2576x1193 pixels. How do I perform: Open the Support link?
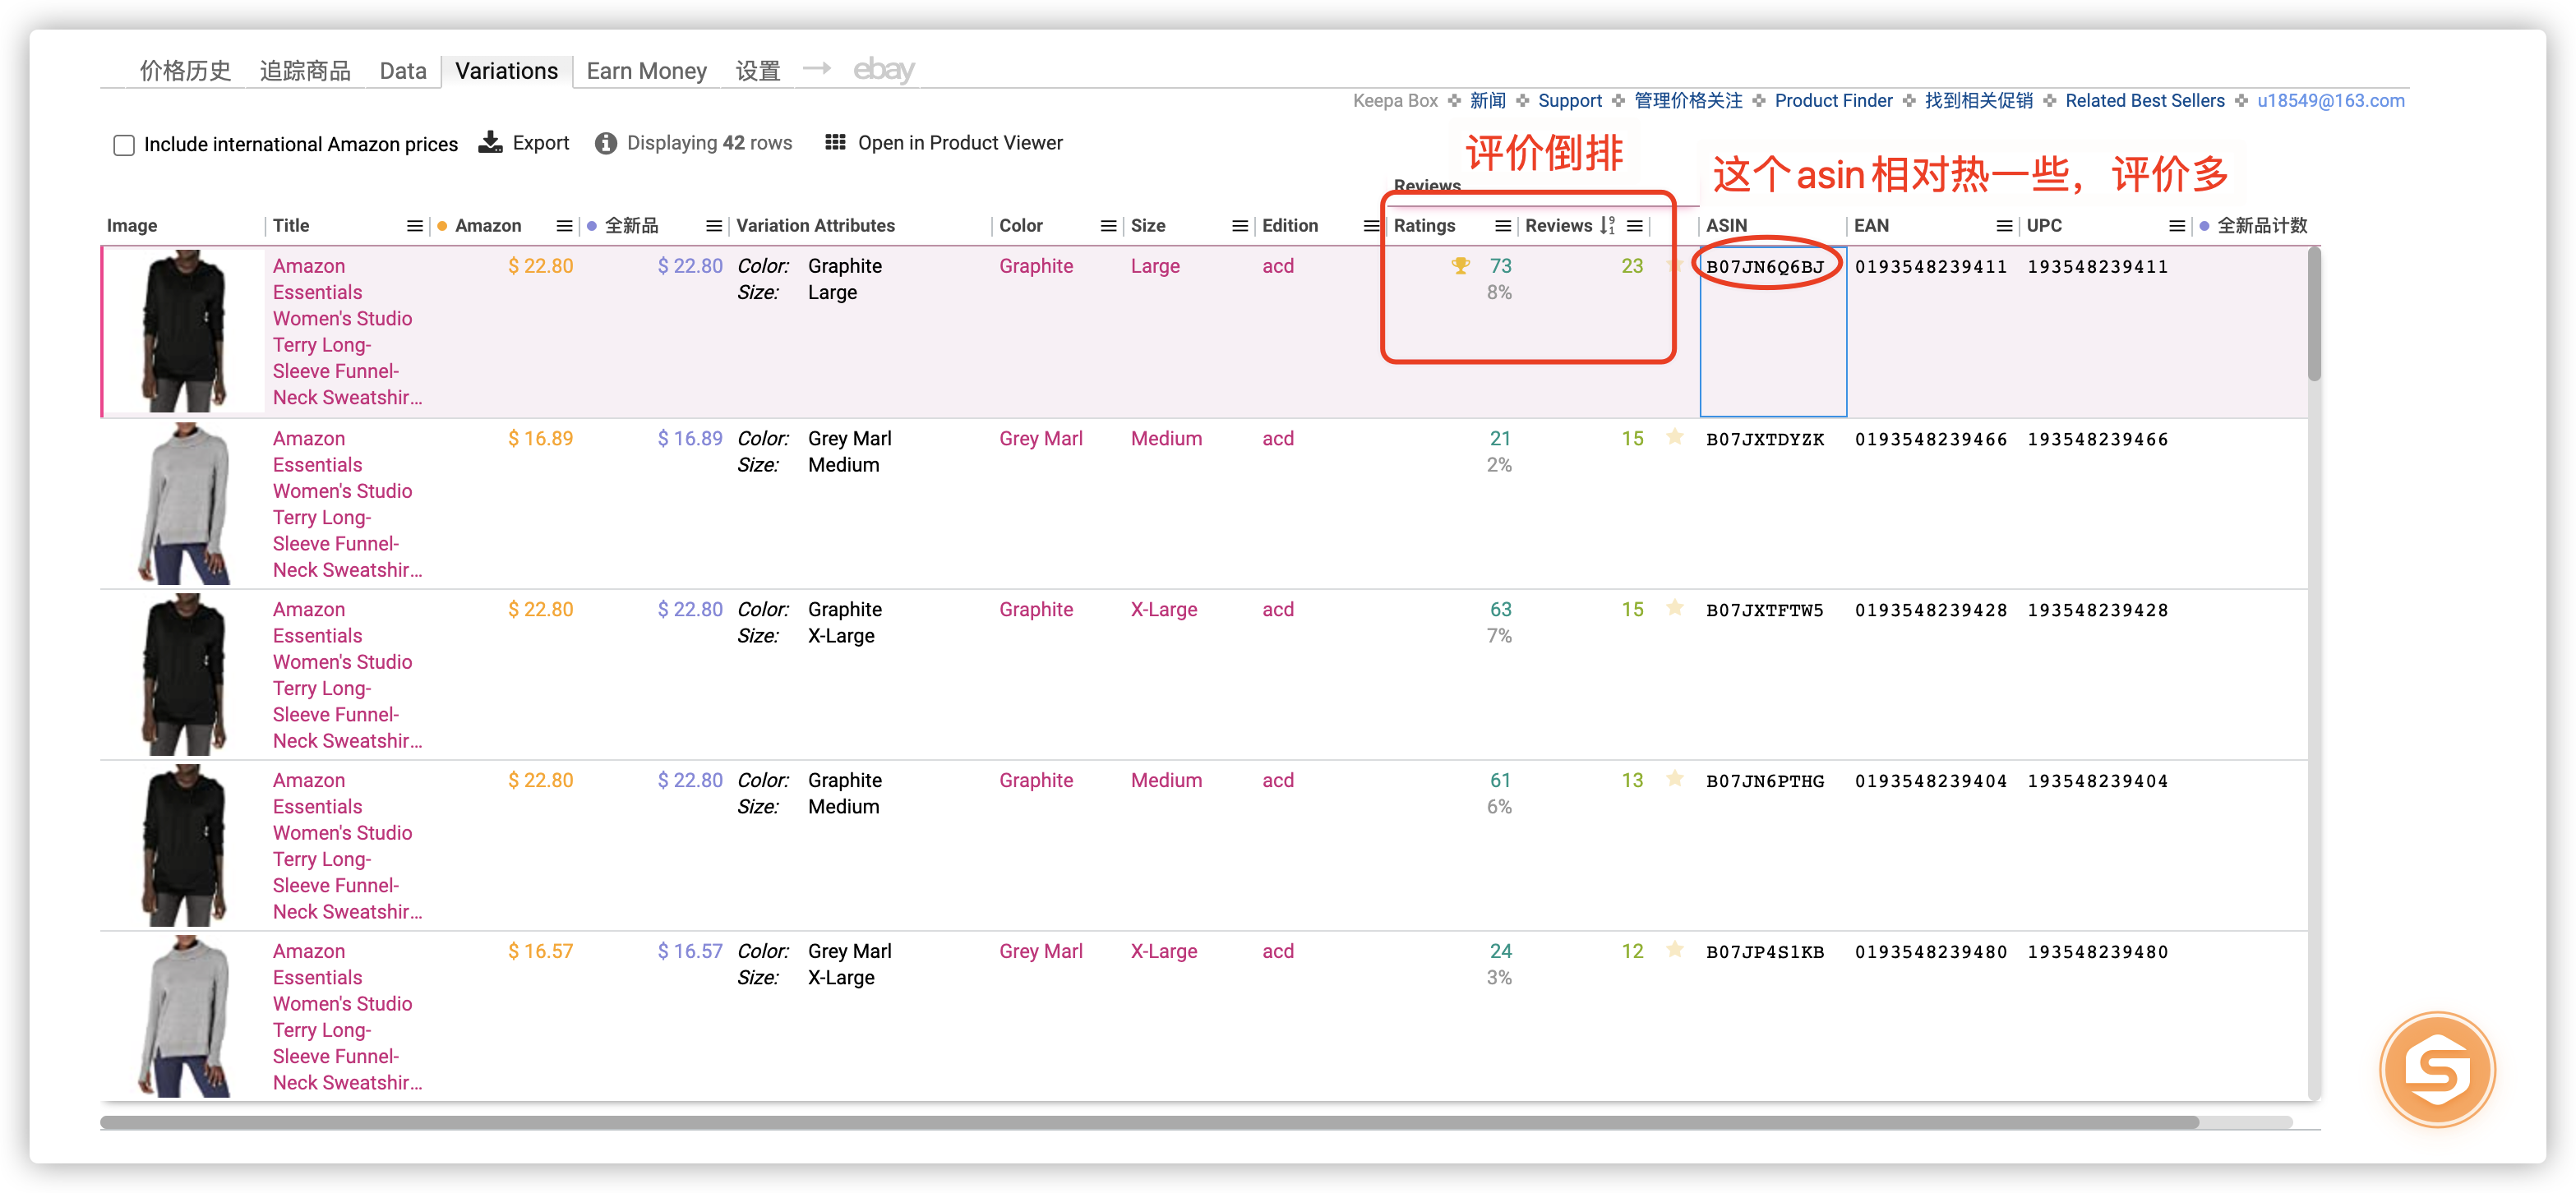click(x=1570, y=101)
